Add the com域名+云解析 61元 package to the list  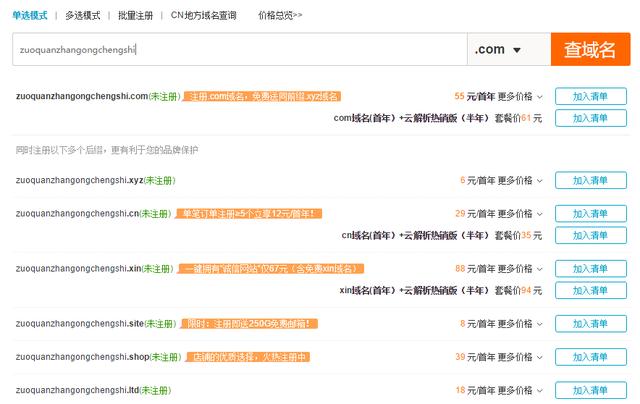coord(591,118)
